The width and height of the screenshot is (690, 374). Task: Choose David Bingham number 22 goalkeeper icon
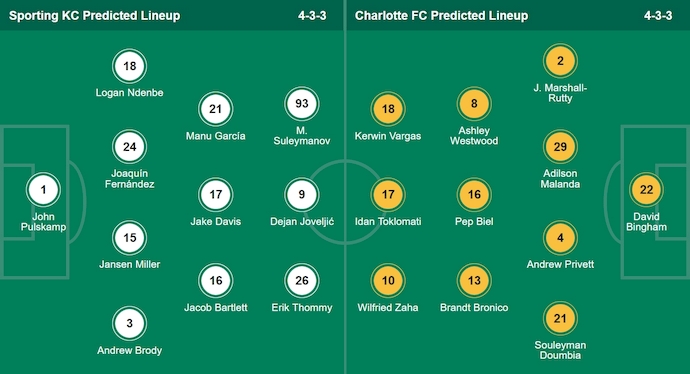coord(646,190)
